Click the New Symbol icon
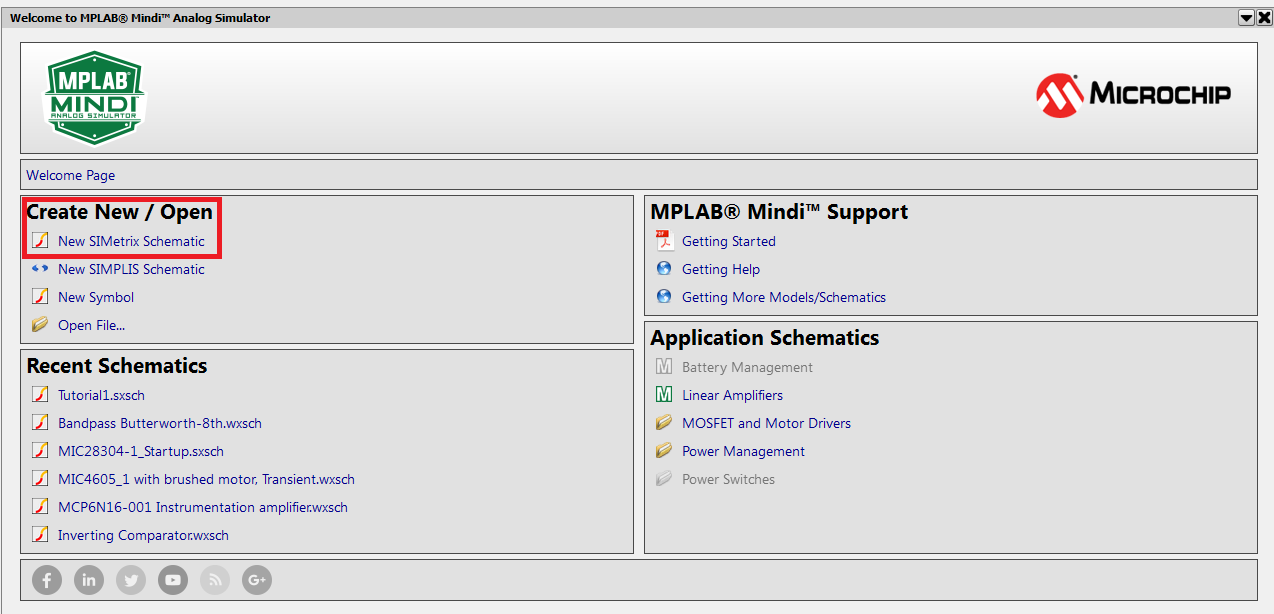 pyautogui.click(x=40, y=296)
